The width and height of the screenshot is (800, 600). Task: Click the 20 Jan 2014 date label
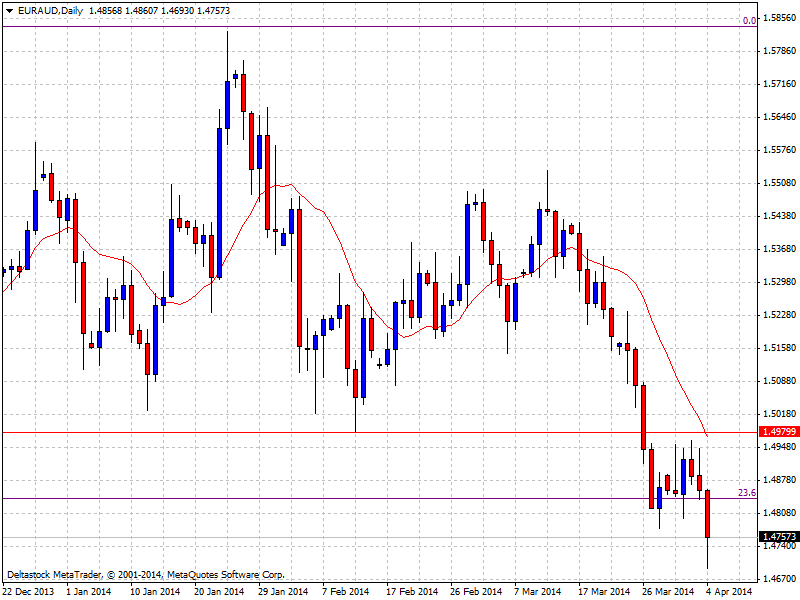pos(219,592)
